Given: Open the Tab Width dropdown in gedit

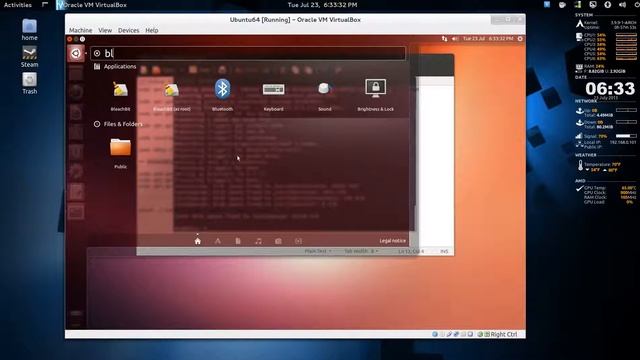Looking at the screenshot, I should coord(361,251).
